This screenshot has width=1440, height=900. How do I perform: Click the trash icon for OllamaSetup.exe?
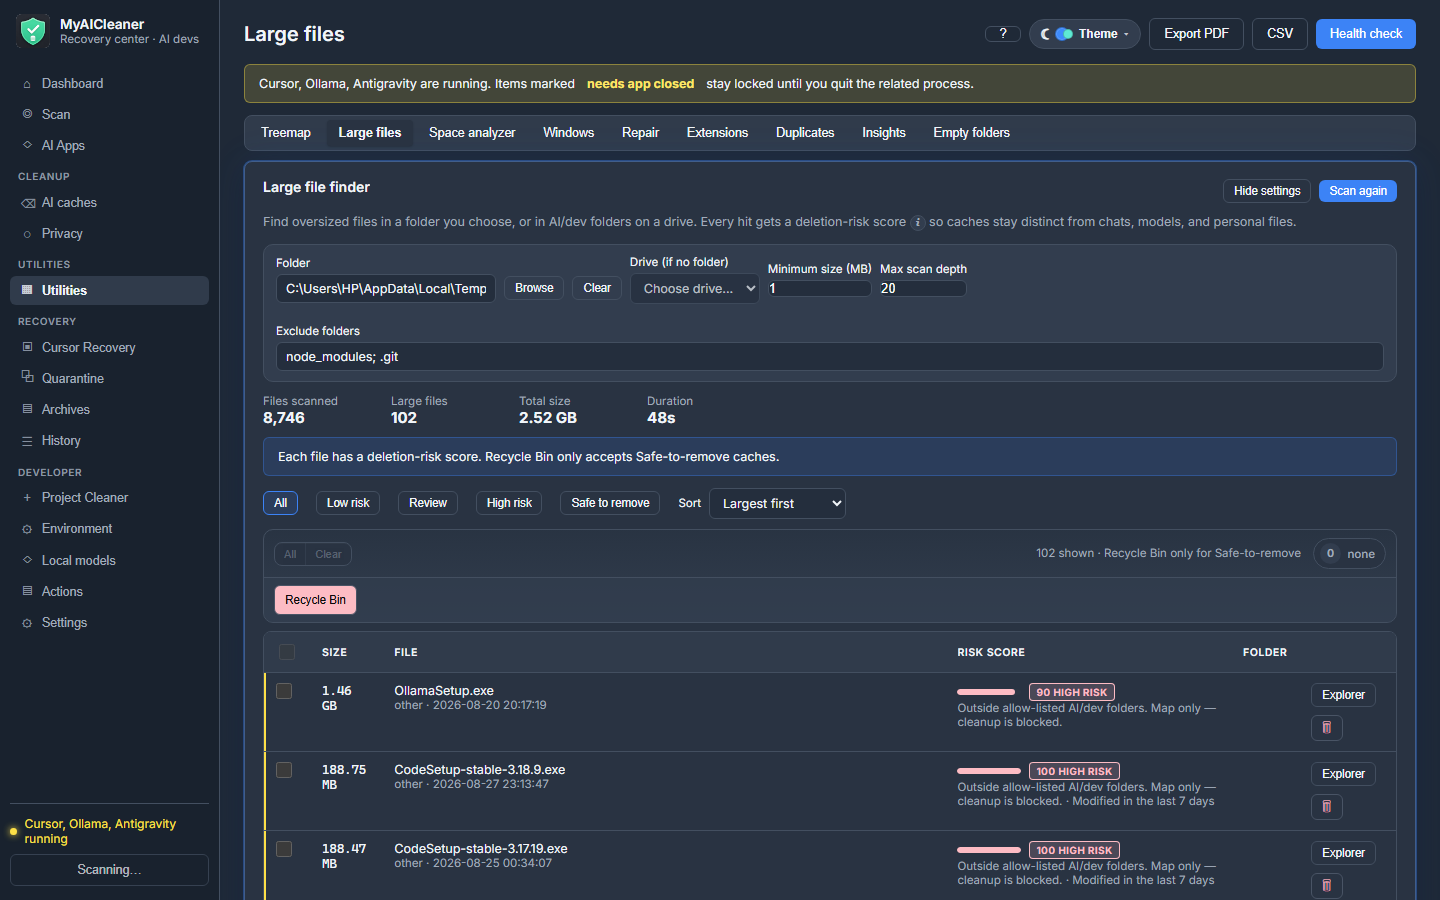(1327, 728)
